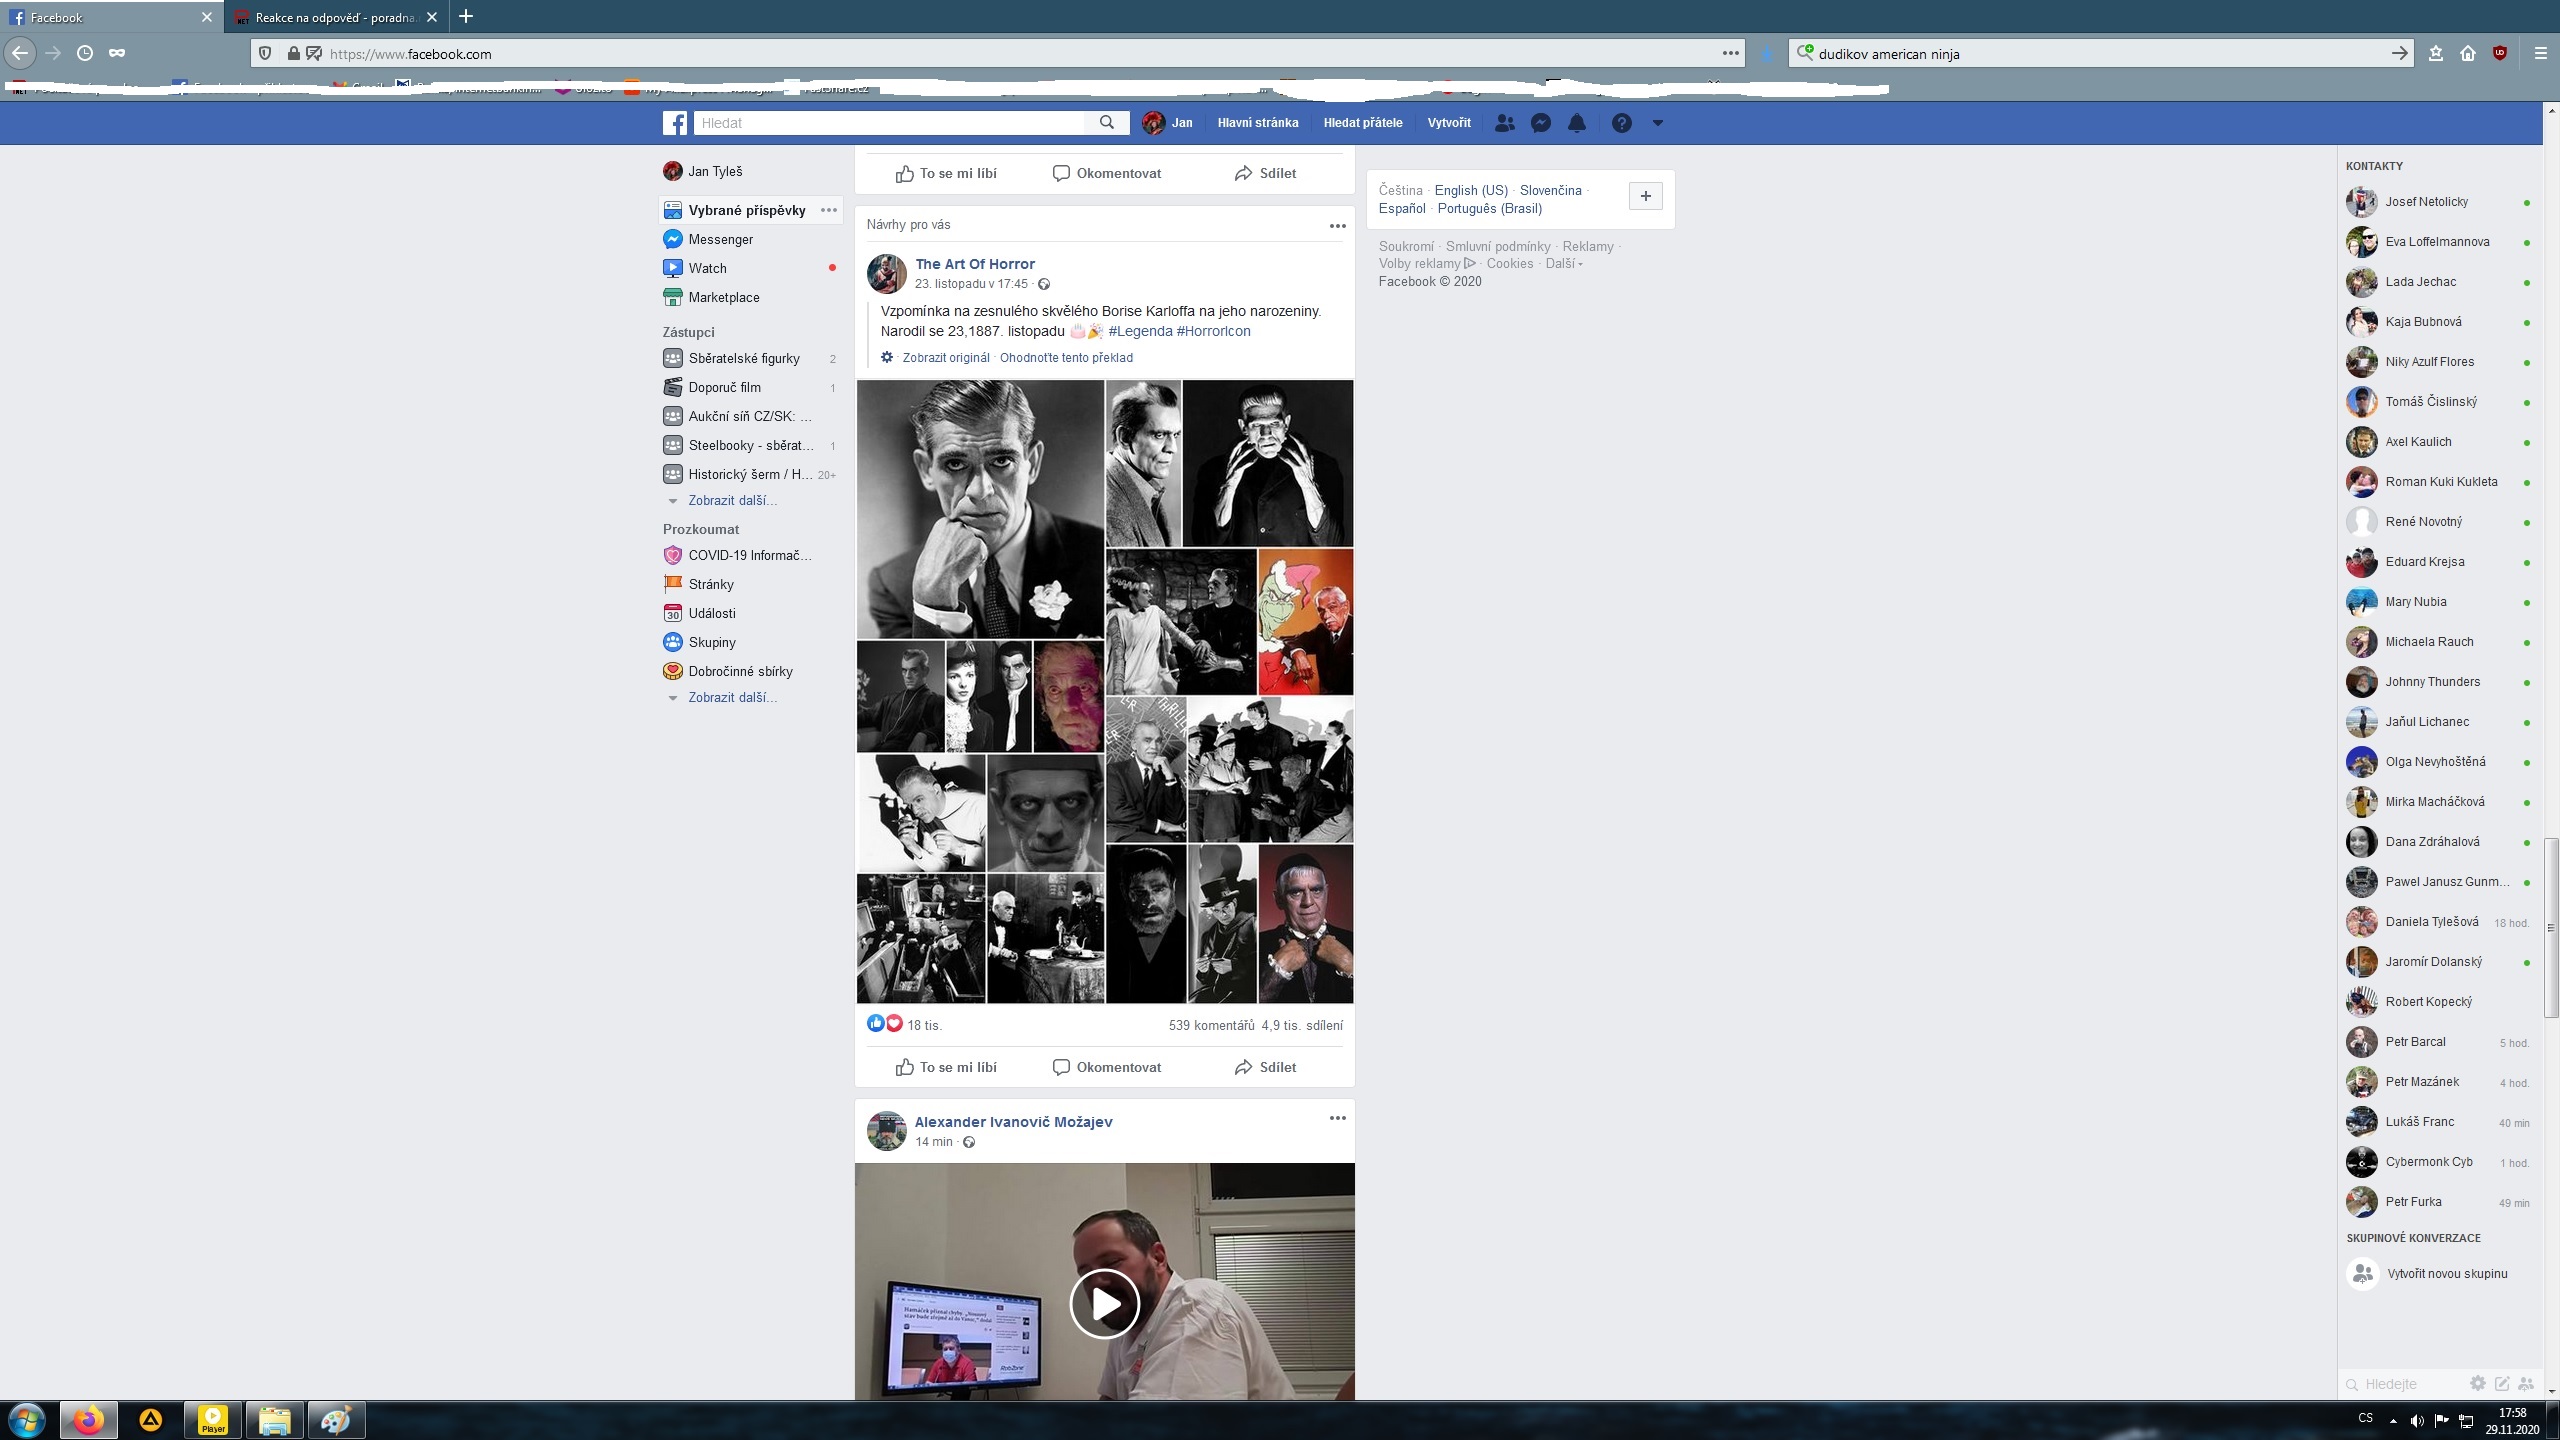2560x1440 pixels.
Task: Open options menu on Art Of Horror post
Action: click(1337, 226)
